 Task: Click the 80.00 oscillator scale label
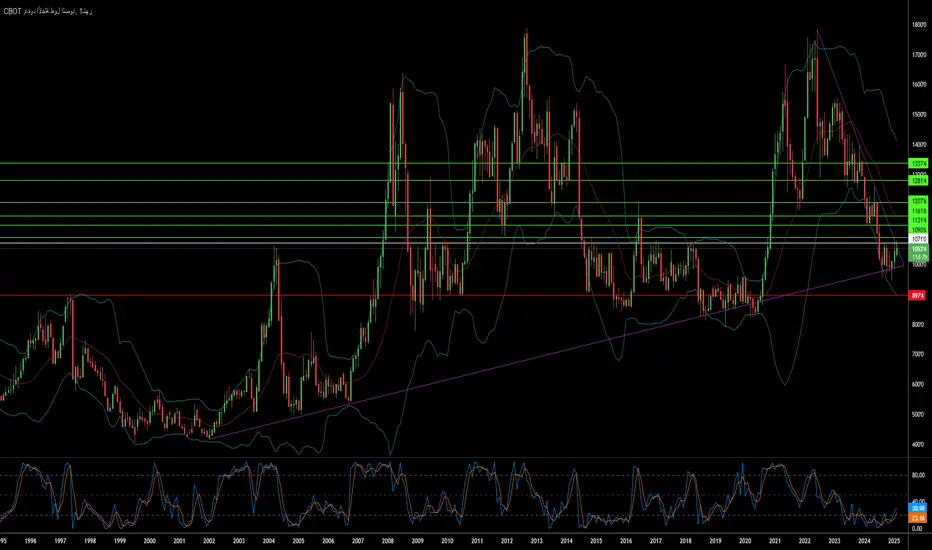pyautogui.click(x=918, y=475)
